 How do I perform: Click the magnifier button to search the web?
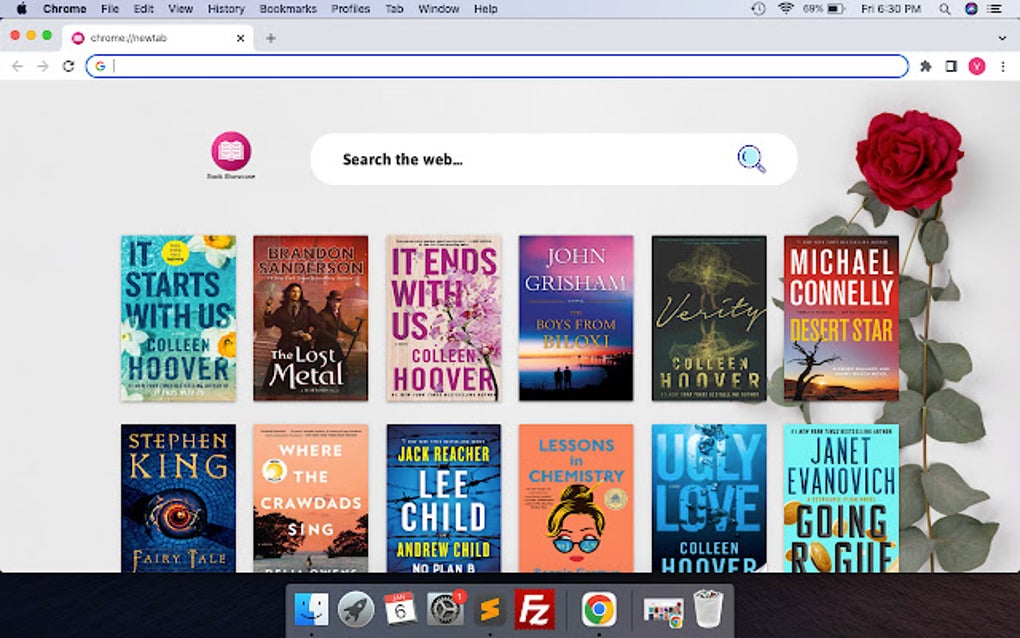[749, 158]
